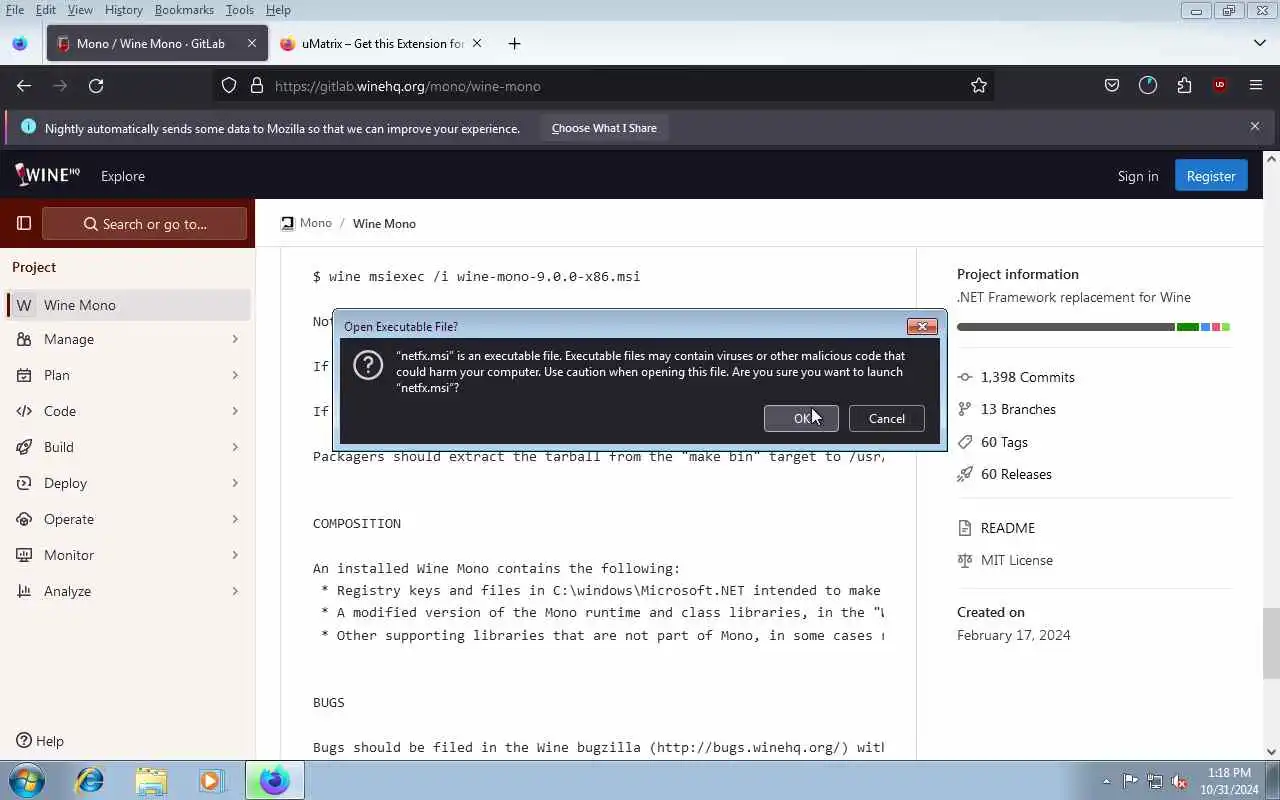This screenshot has width=1280, height=800.
Task: Open site security shield info
Action: (x=229, y=86)
